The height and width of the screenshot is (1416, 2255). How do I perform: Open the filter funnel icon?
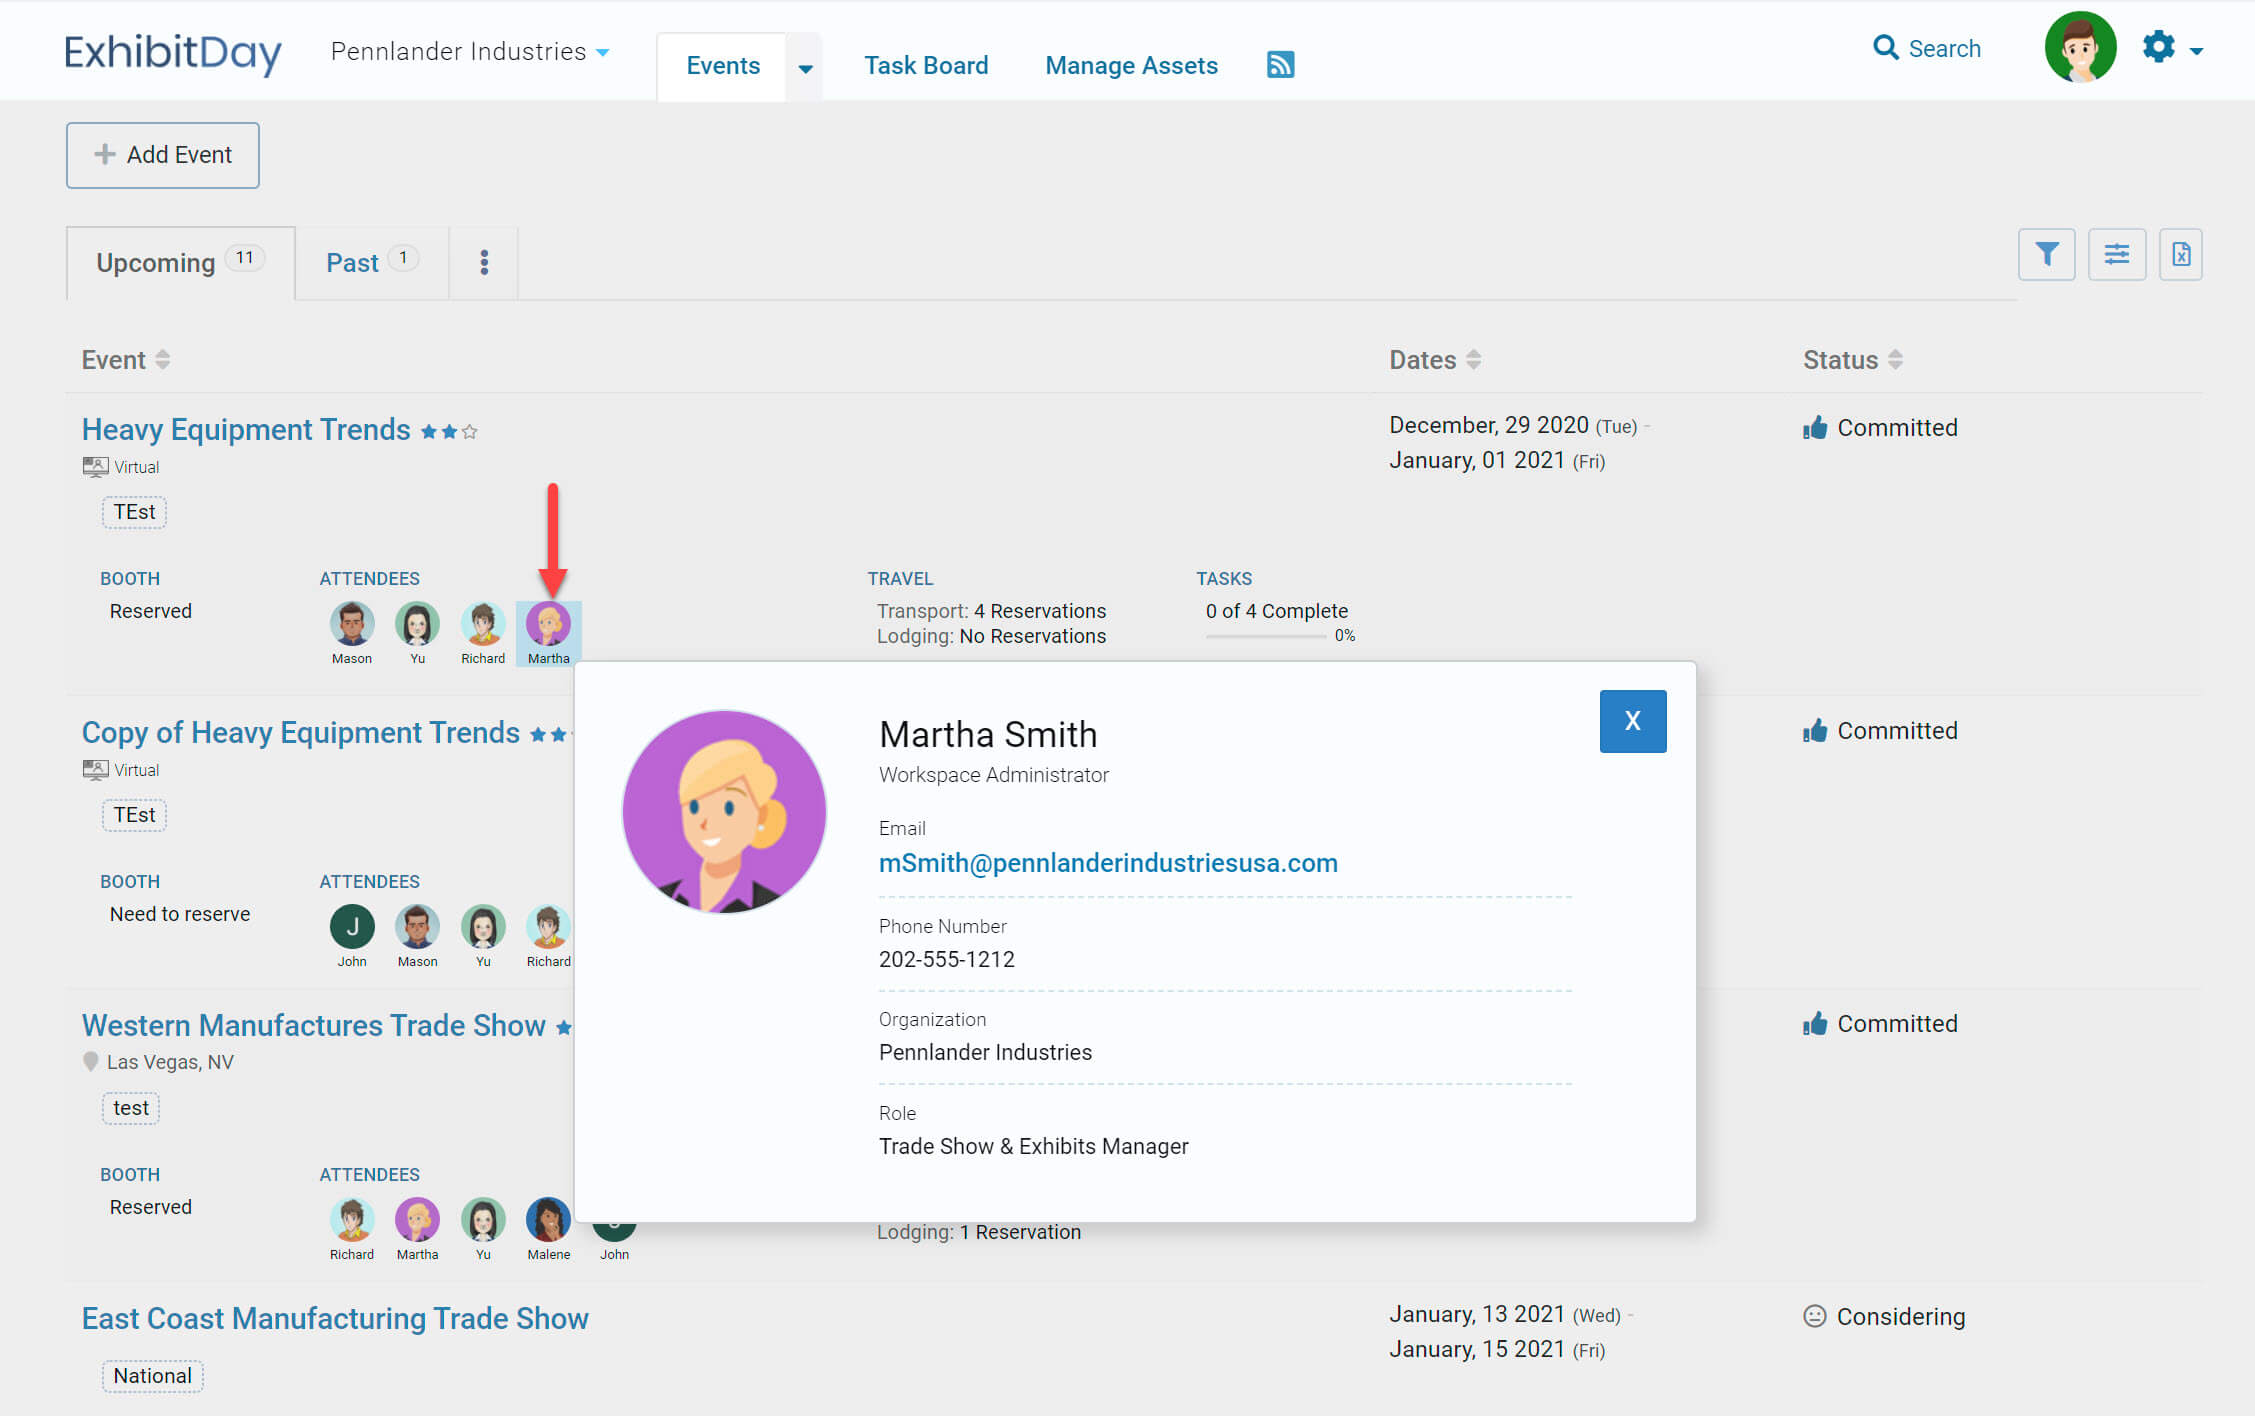pyautogui.click(x=2046, y=255)
